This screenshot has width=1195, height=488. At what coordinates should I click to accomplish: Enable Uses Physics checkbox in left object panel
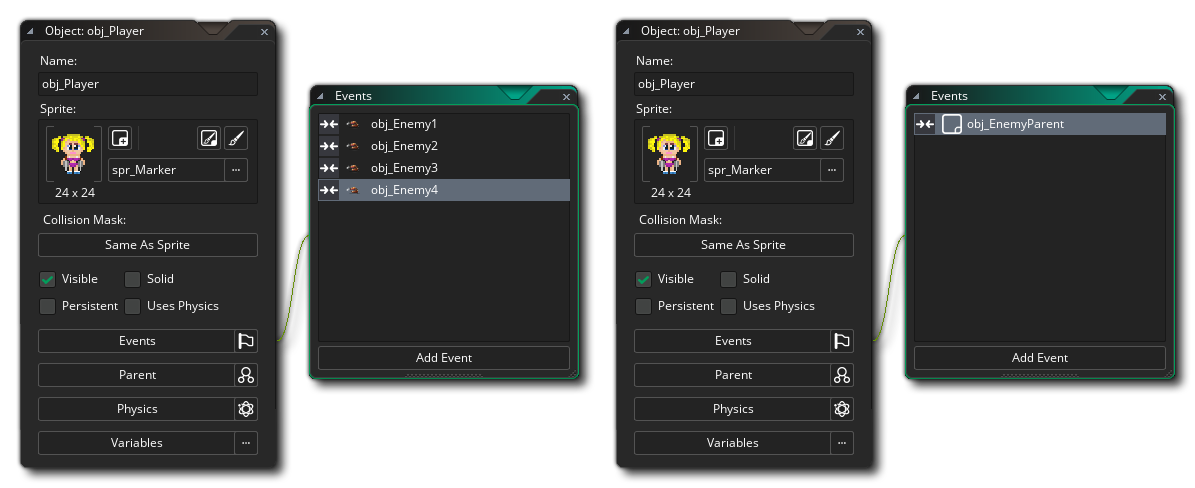[133, 306]
